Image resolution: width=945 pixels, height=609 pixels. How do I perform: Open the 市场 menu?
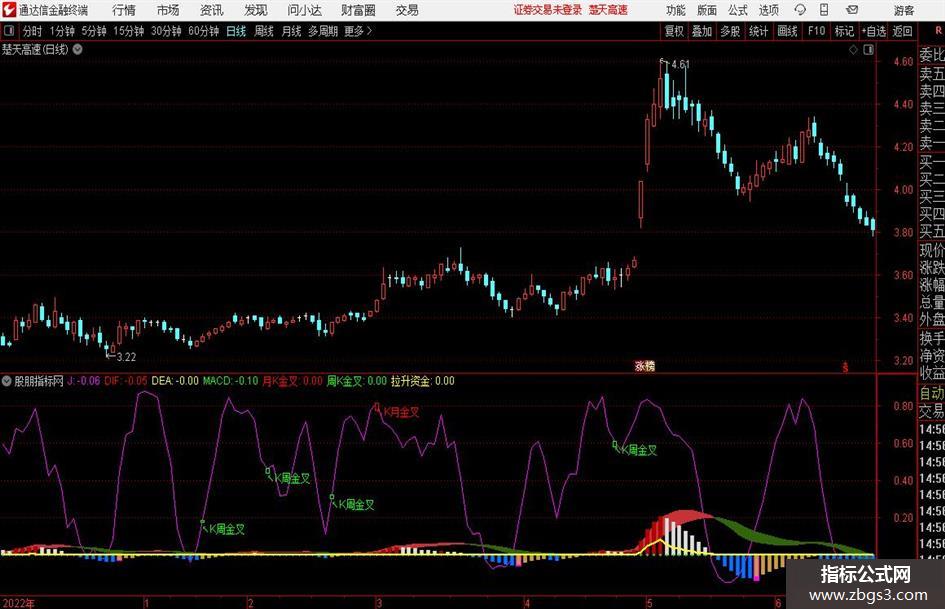[168, 10]
